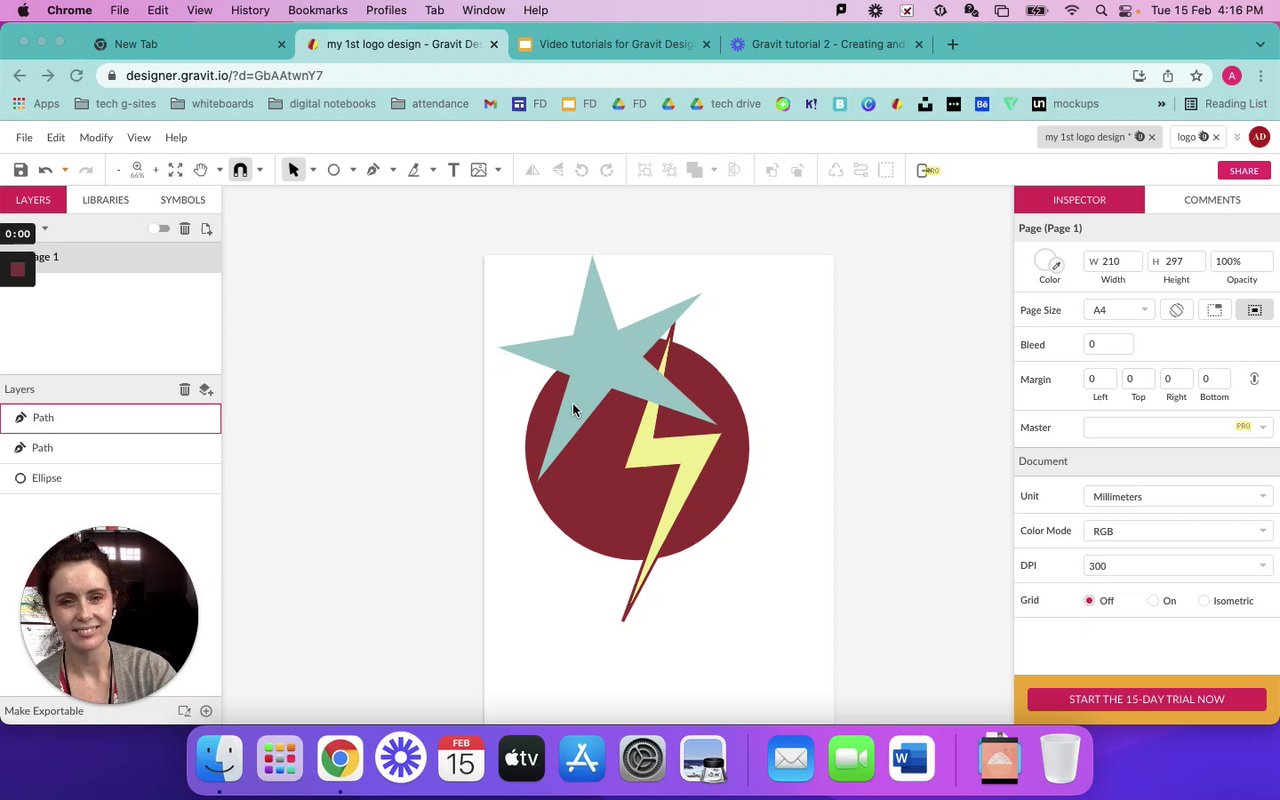Screen dimensions: 1280x800
Task: Open Finder from the Dock
Action: pyautogui.click(x=219, y=759)
